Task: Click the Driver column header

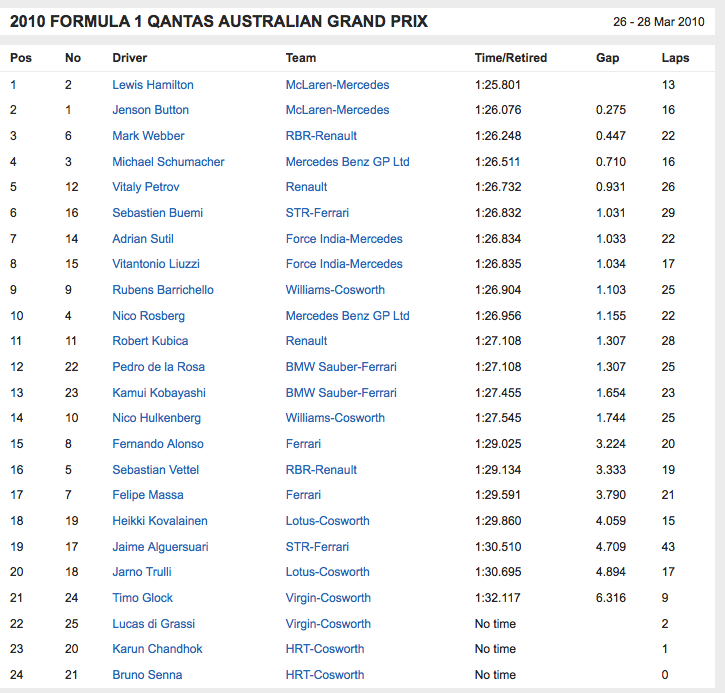Action: click(x=129, y=58)
